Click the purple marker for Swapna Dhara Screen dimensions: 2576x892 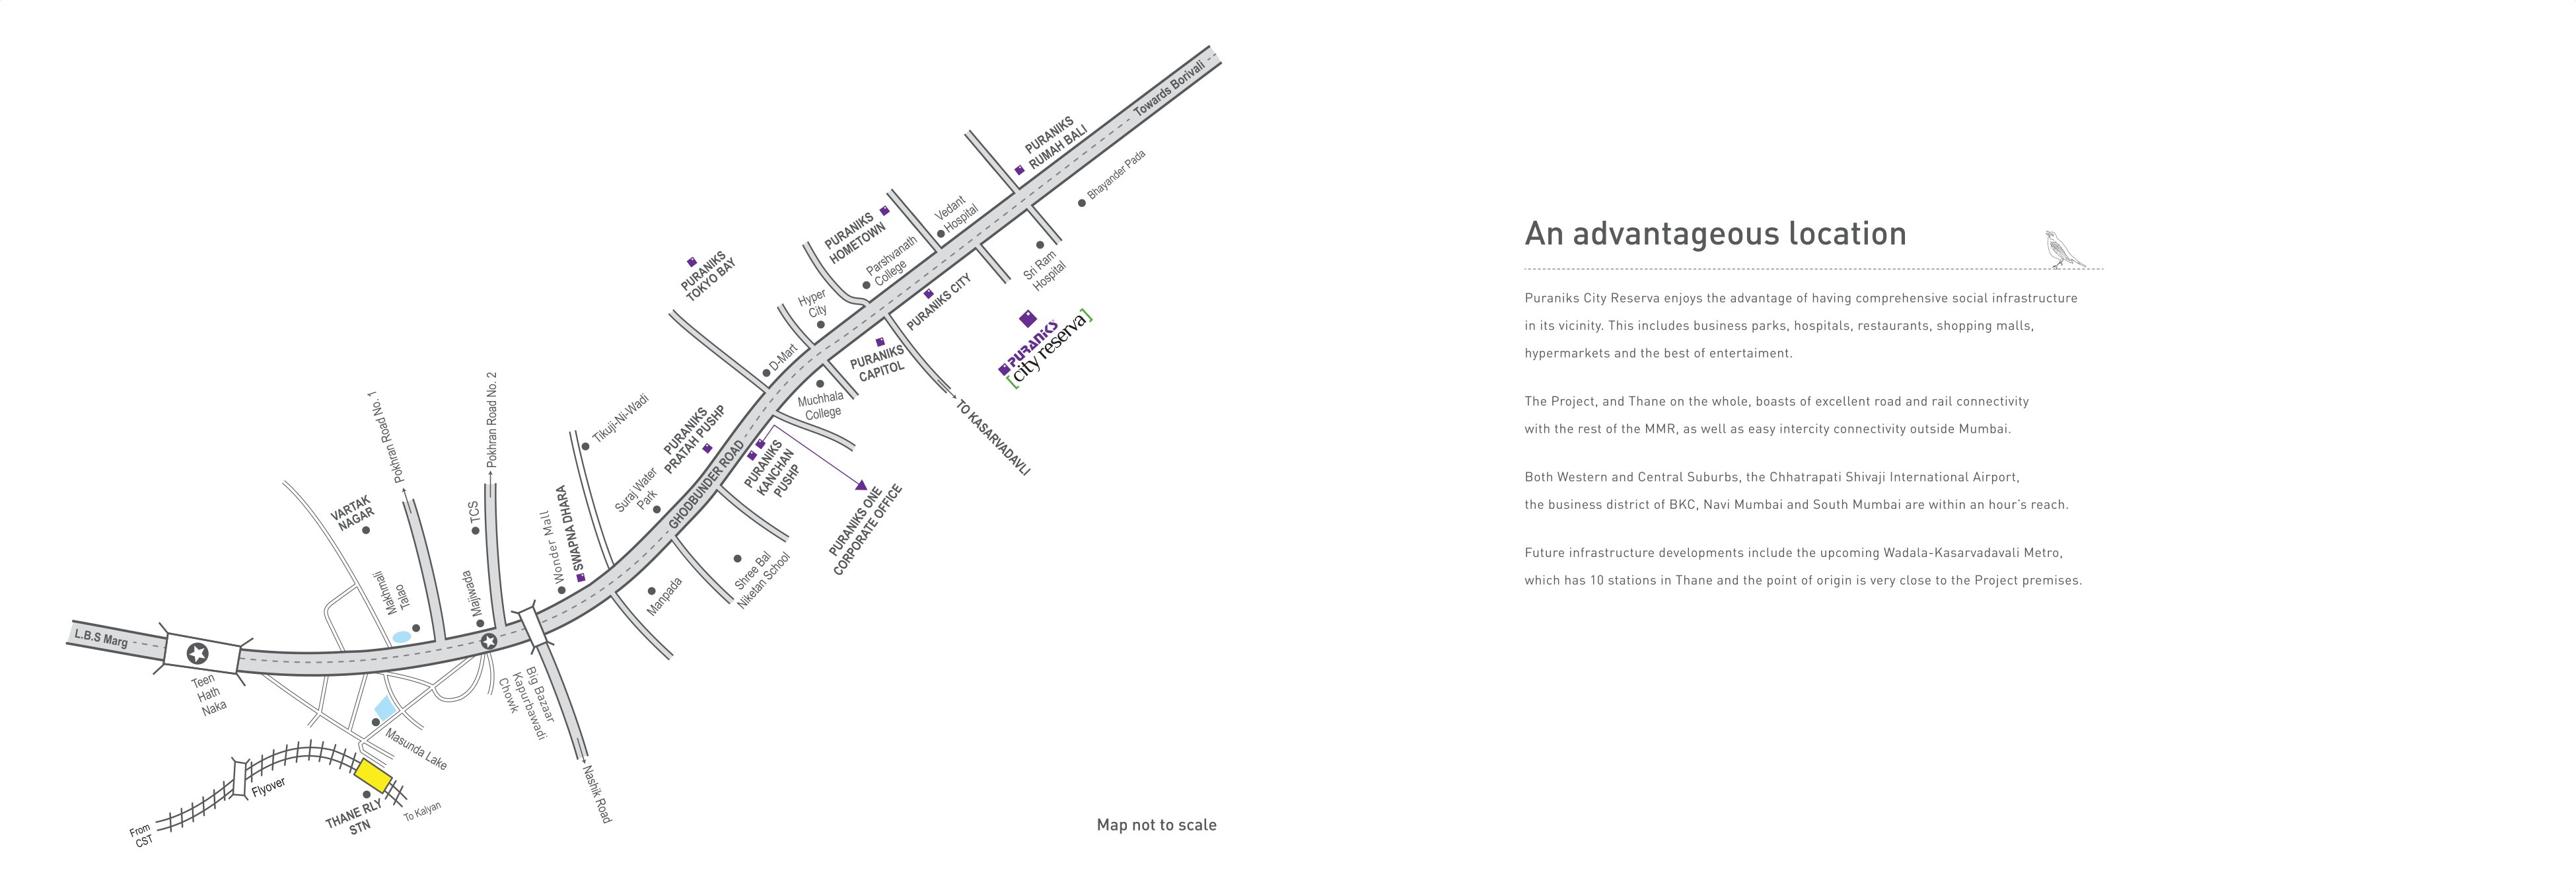[x=580, y=577]
